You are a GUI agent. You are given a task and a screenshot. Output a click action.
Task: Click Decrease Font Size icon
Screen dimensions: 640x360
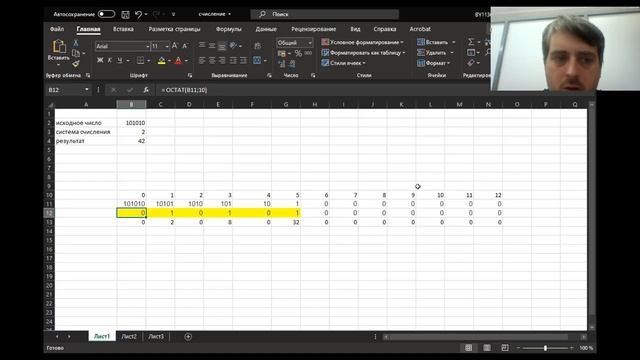(185, 46)
